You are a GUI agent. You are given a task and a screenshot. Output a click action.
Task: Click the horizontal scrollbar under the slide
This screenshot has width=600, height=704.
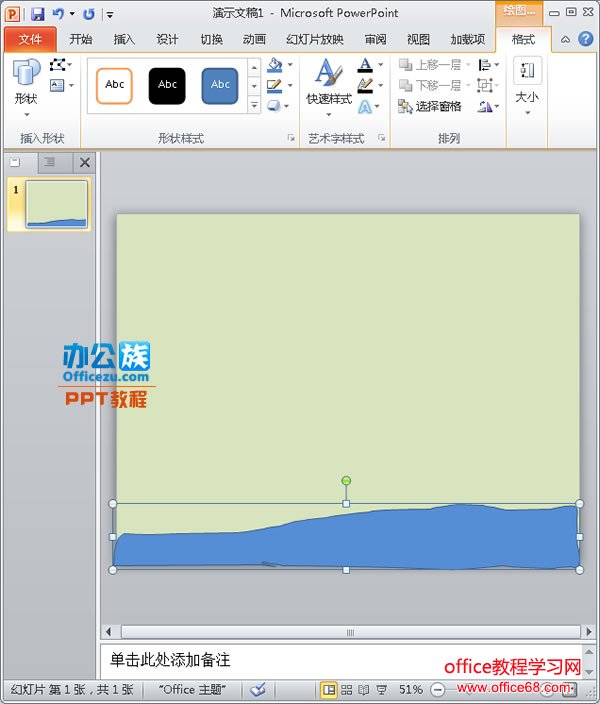pos(350,632)
